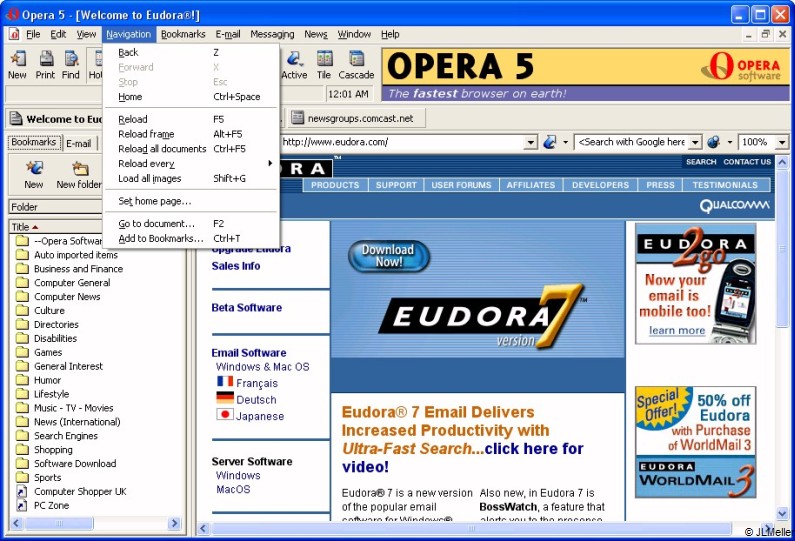The width and height of the screenshot is (795, 541).
Task: Open the PRODUCTS nav link
Action: coord(335,185)
